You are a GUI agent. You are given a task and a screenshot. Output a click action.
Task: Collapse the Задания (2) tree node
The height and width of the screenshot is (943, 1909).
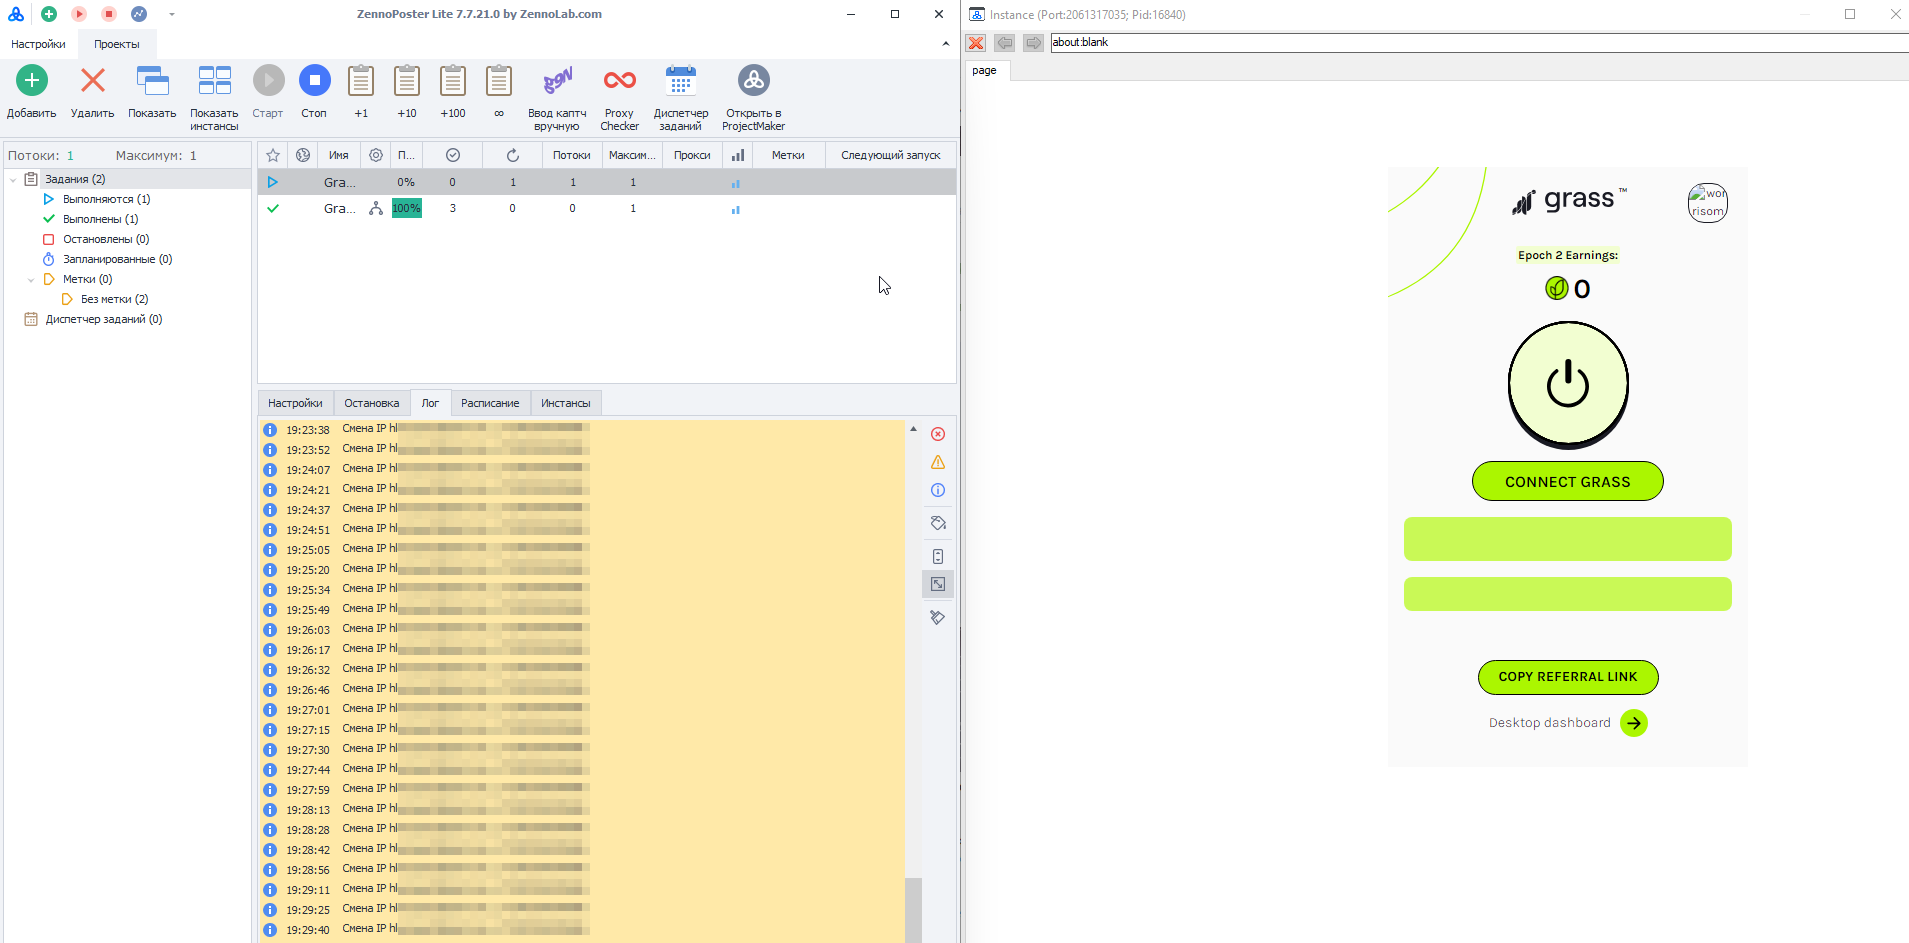[13, 180]
